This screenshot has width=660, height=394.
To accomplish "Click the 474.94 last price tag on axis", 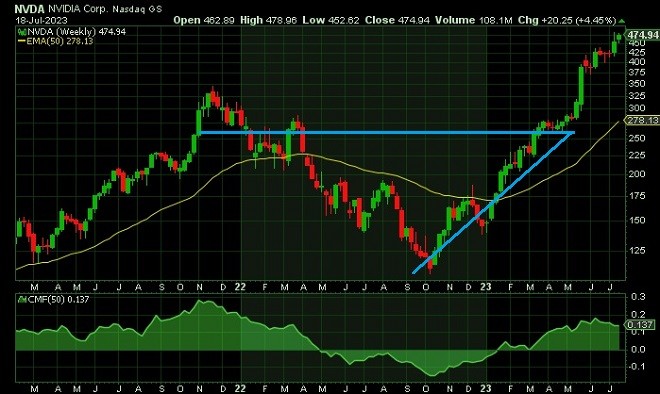I will (642, 35).
